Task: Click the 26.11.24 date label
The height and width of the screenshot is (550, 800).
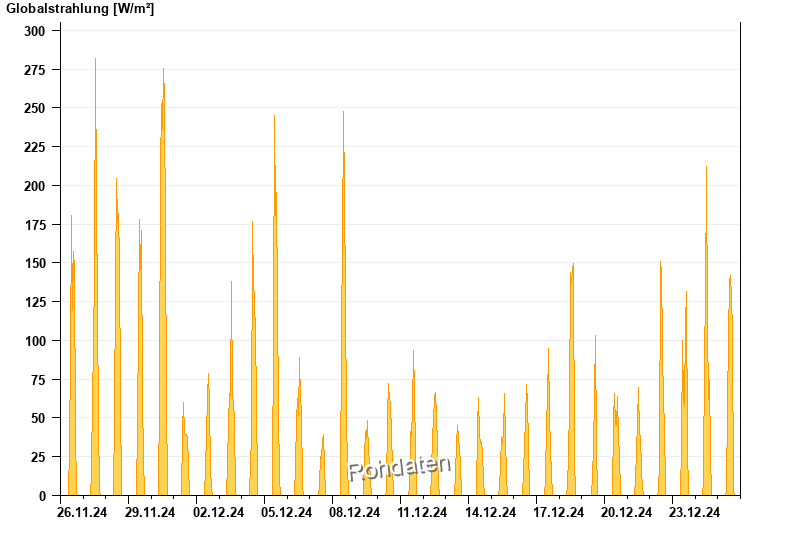Action: 82,512
